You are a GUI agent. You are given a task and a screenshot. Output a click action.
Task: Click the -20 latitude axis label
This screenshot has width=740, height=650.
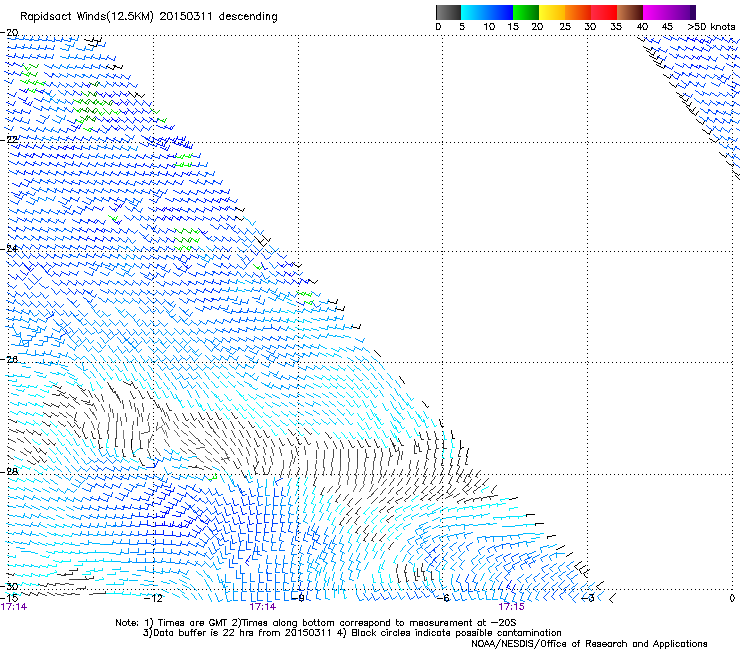click(9, 33)
